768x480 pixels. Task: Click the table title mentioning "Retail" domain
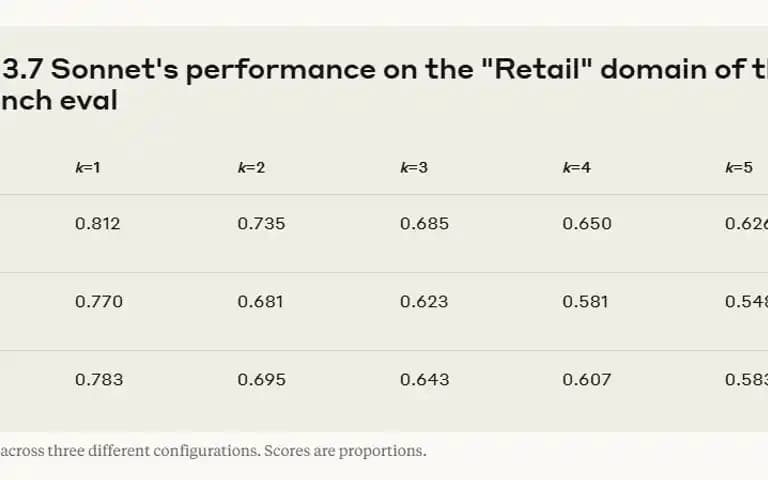[384, 70]
